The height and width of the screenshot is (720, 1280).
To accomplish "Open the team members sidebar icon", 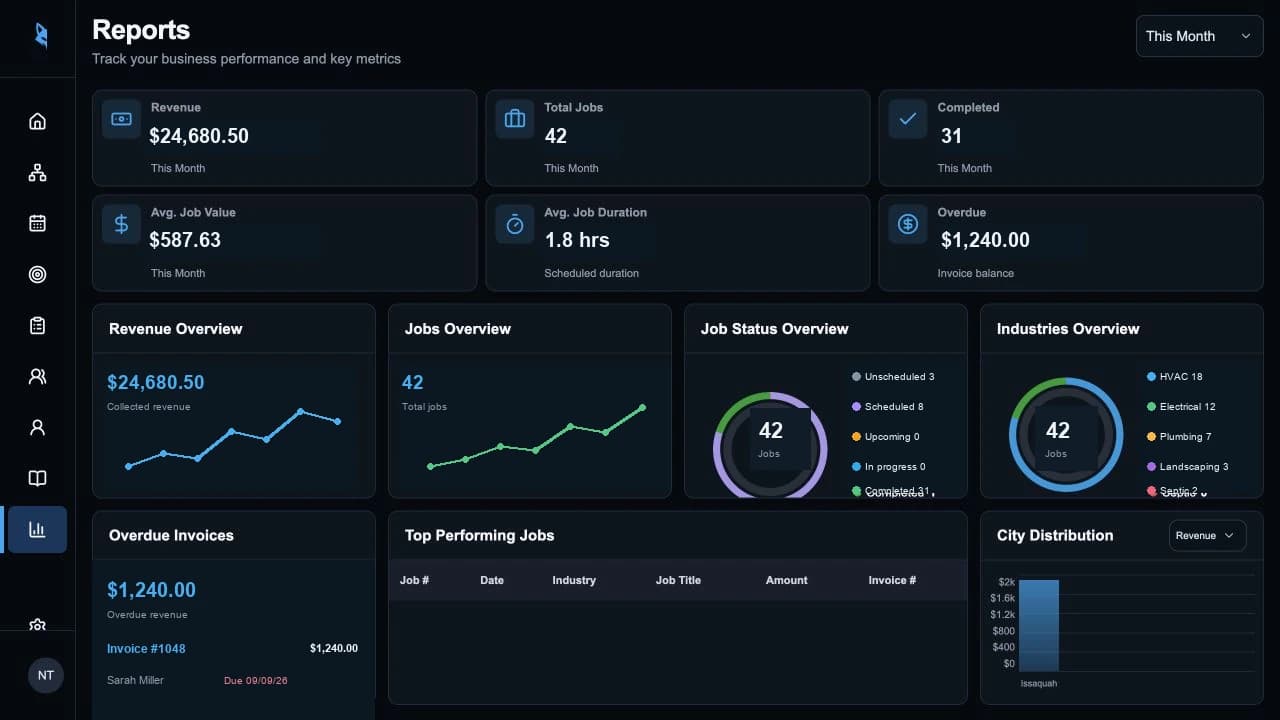I will pos(37,376).
